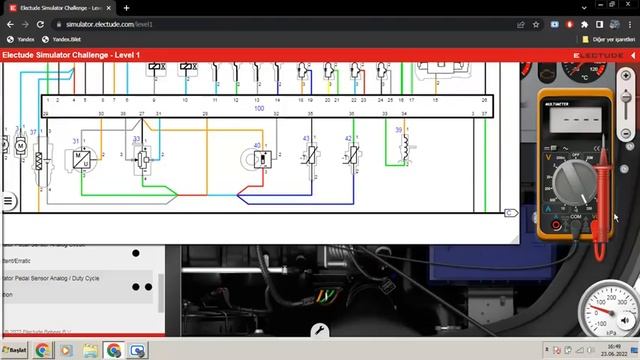Open Chrome three-dot menu
Viewport: 640px width, 360px height.
[630, 25]
